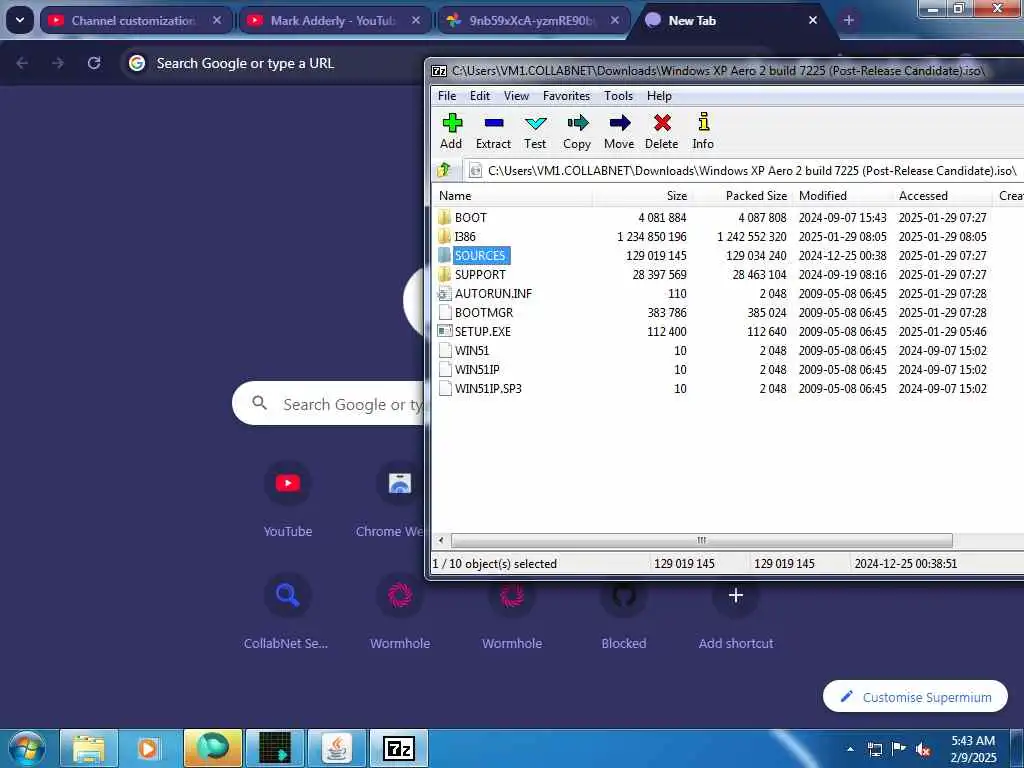Switch to the 9nb59xXcA tab
This screenshot has width=1024, height=768.
(532, 21)
